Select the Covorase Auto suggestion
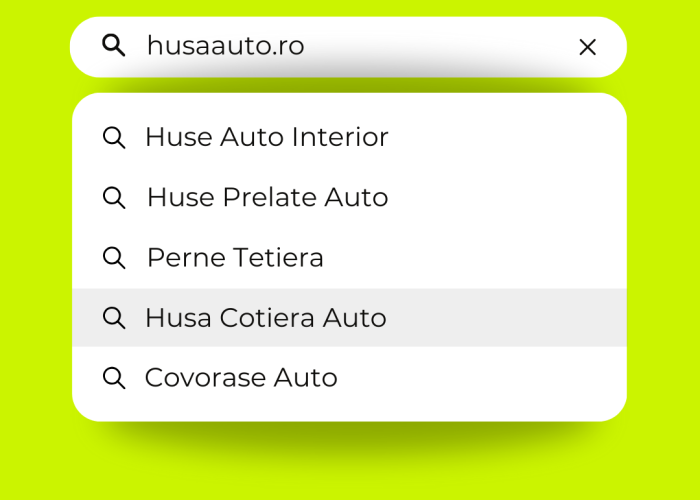This screenshot has width=700, height=500. pyautogui.click(x=241, y=378)
